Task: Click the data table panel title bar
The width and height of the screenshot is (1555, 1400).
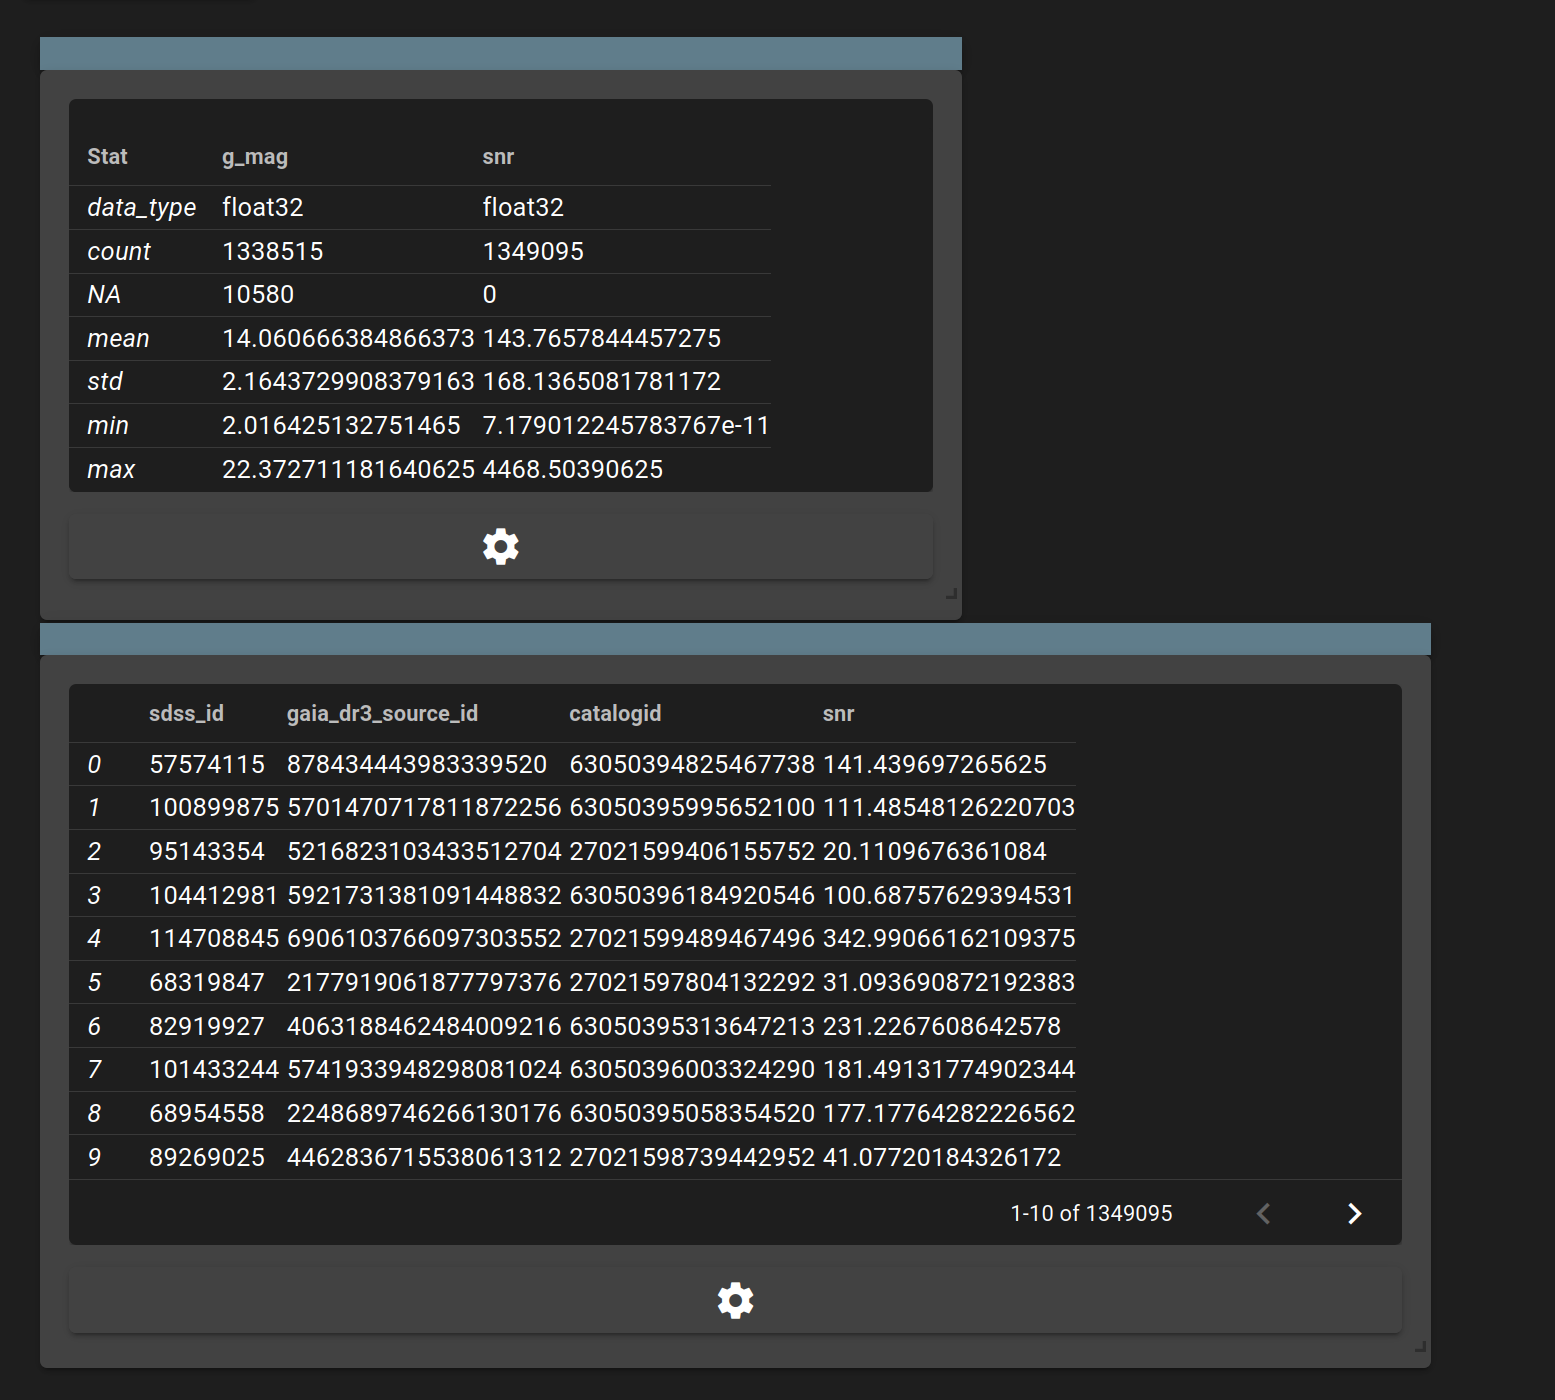Action: [x=735, y=639]
